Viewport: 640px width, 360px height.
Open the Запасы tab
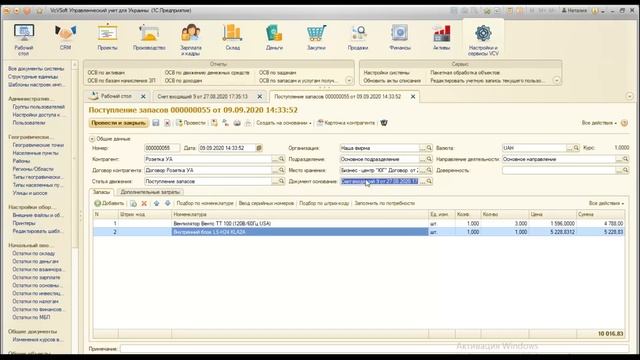tap(101, 192)
